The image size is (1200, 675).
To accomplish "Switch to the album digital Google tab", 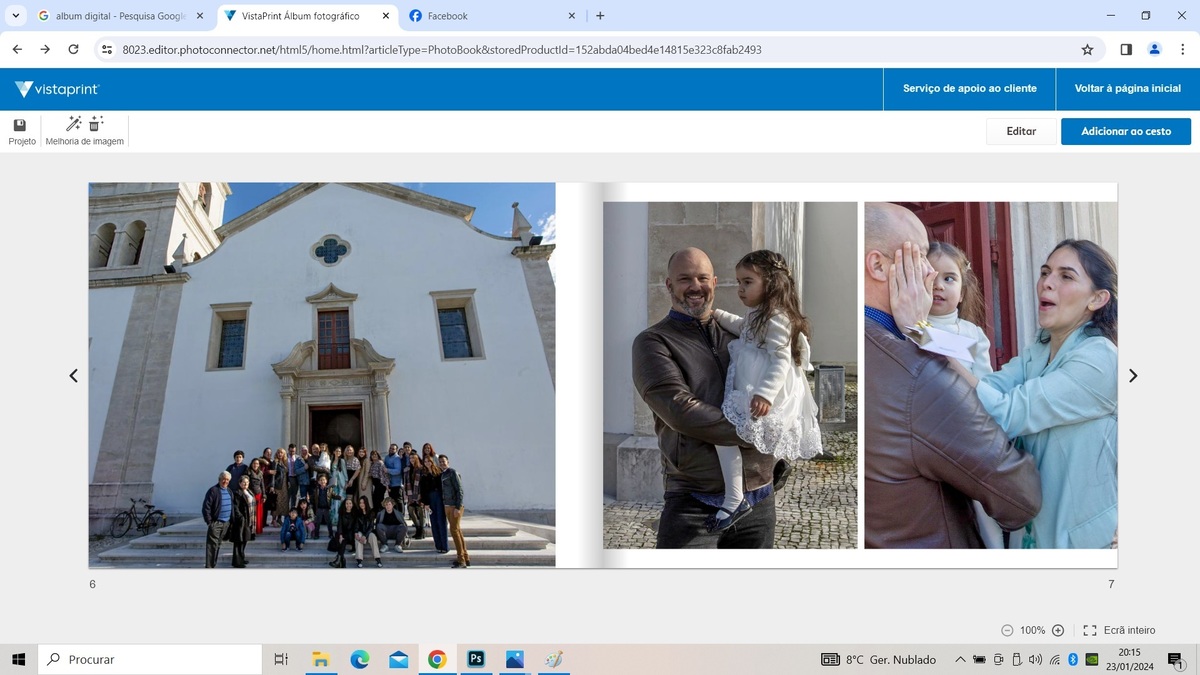I will coord(120,16).
